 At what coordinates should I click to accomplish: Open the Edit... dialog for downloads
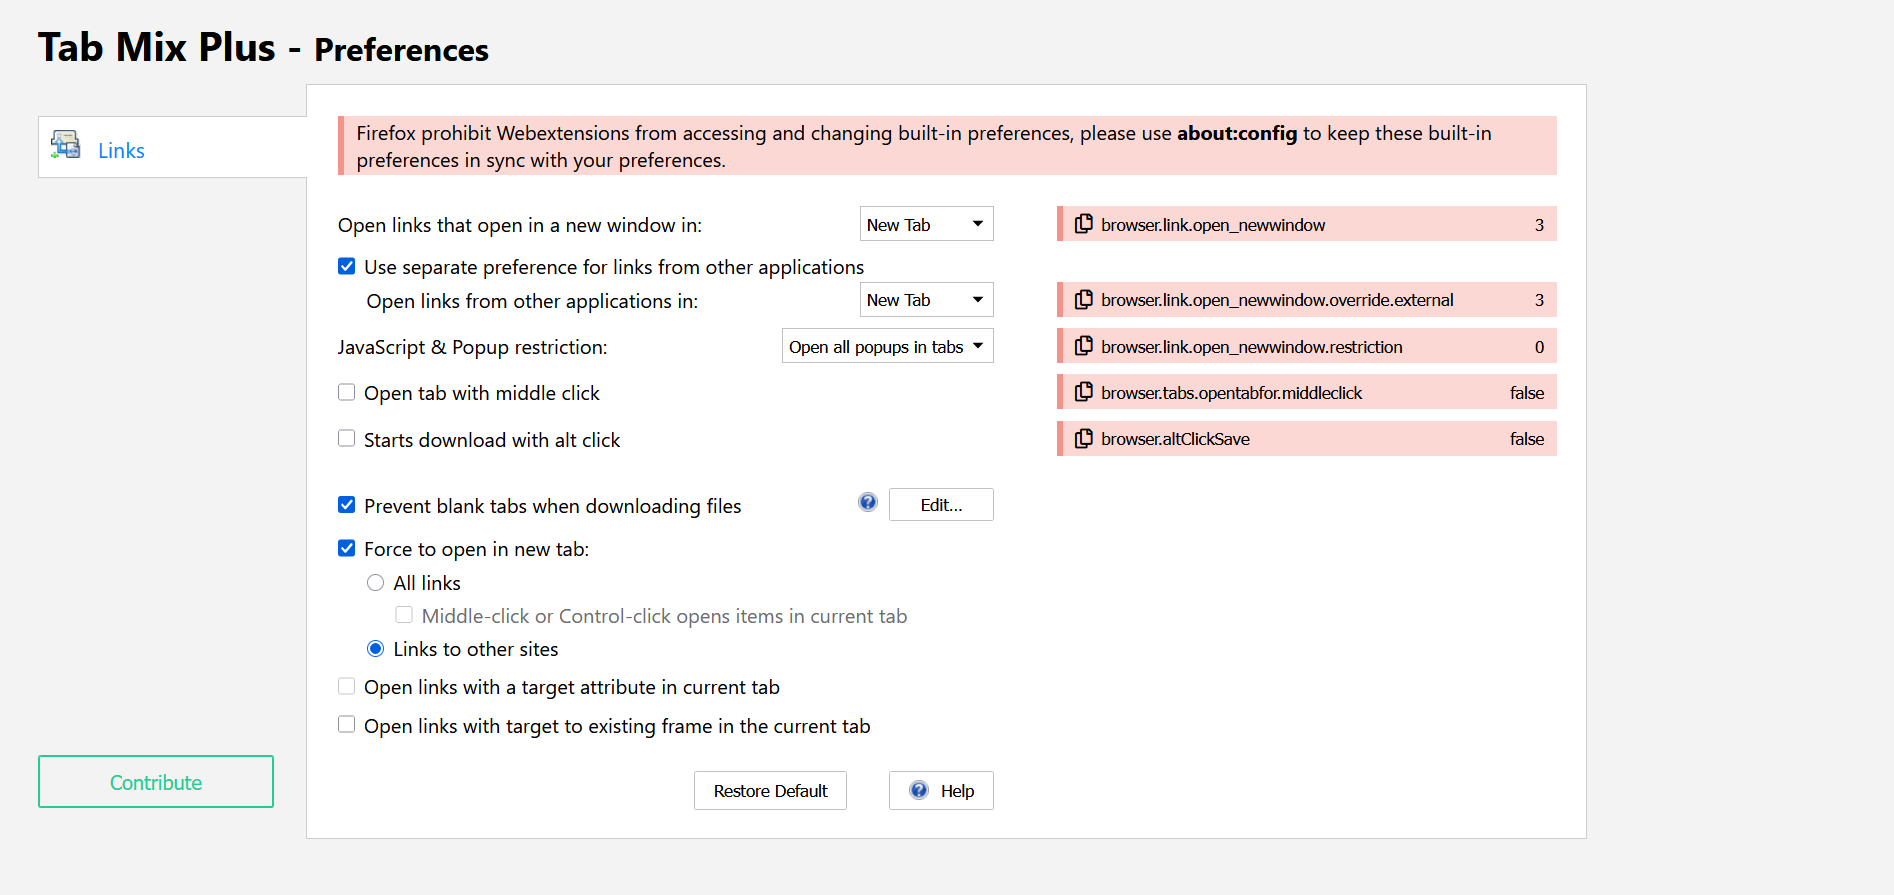click(x=941, y=505)
